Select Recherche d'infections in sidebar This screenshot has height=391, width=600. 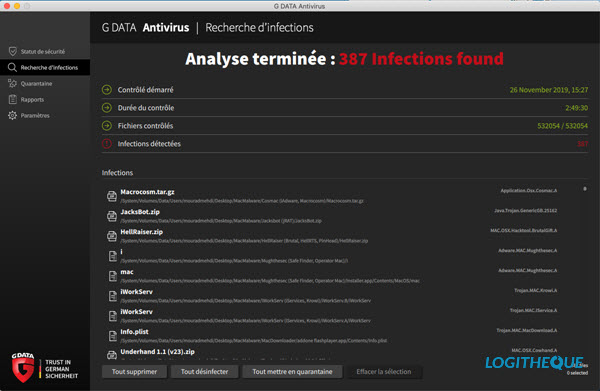[45, 67]
